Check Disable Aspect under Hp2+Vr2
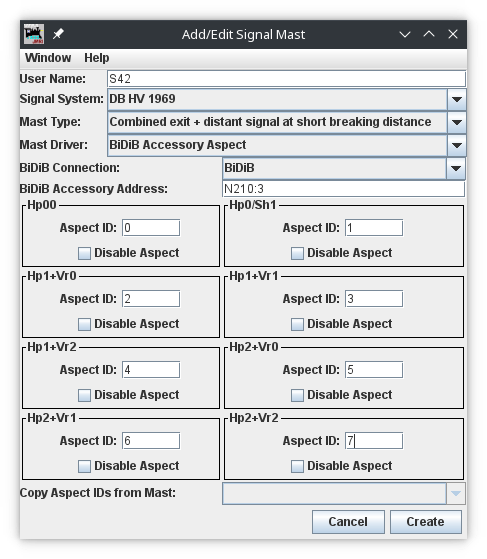Viewport: 487px width, 559px height. (x=297, y=466)
